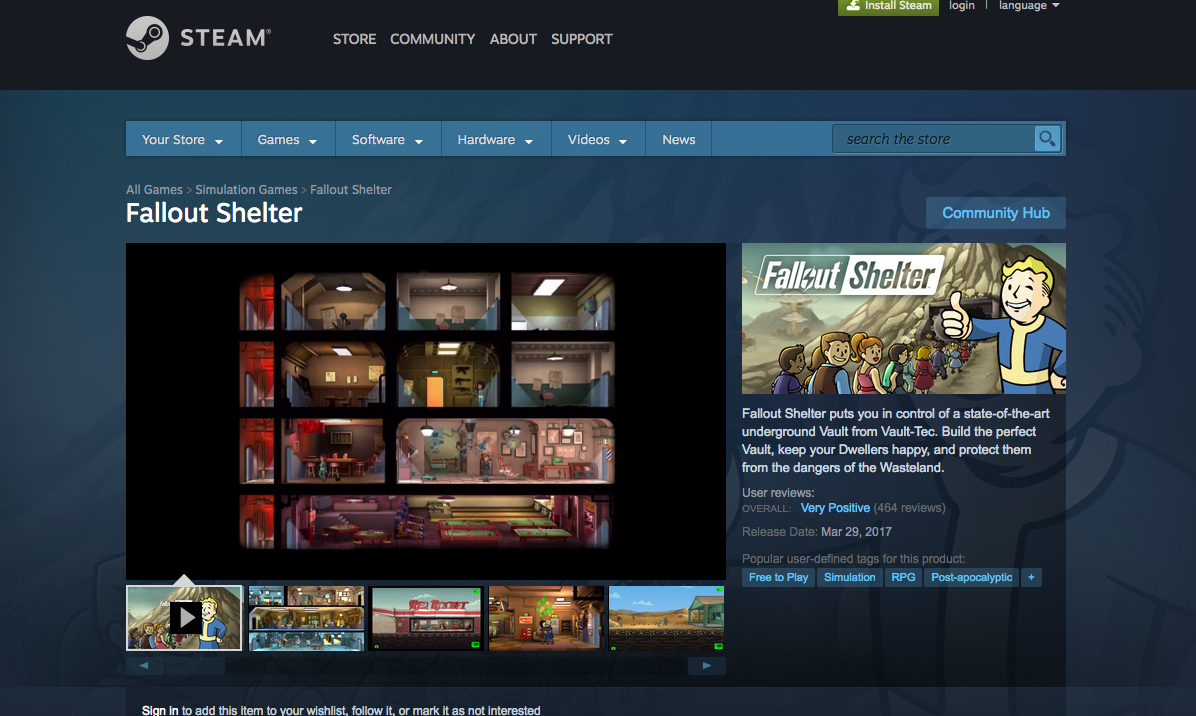Open the Software dropdown menu
Image resolution: width=1196 pixels, height=716 pixels.
click(387, 140)
